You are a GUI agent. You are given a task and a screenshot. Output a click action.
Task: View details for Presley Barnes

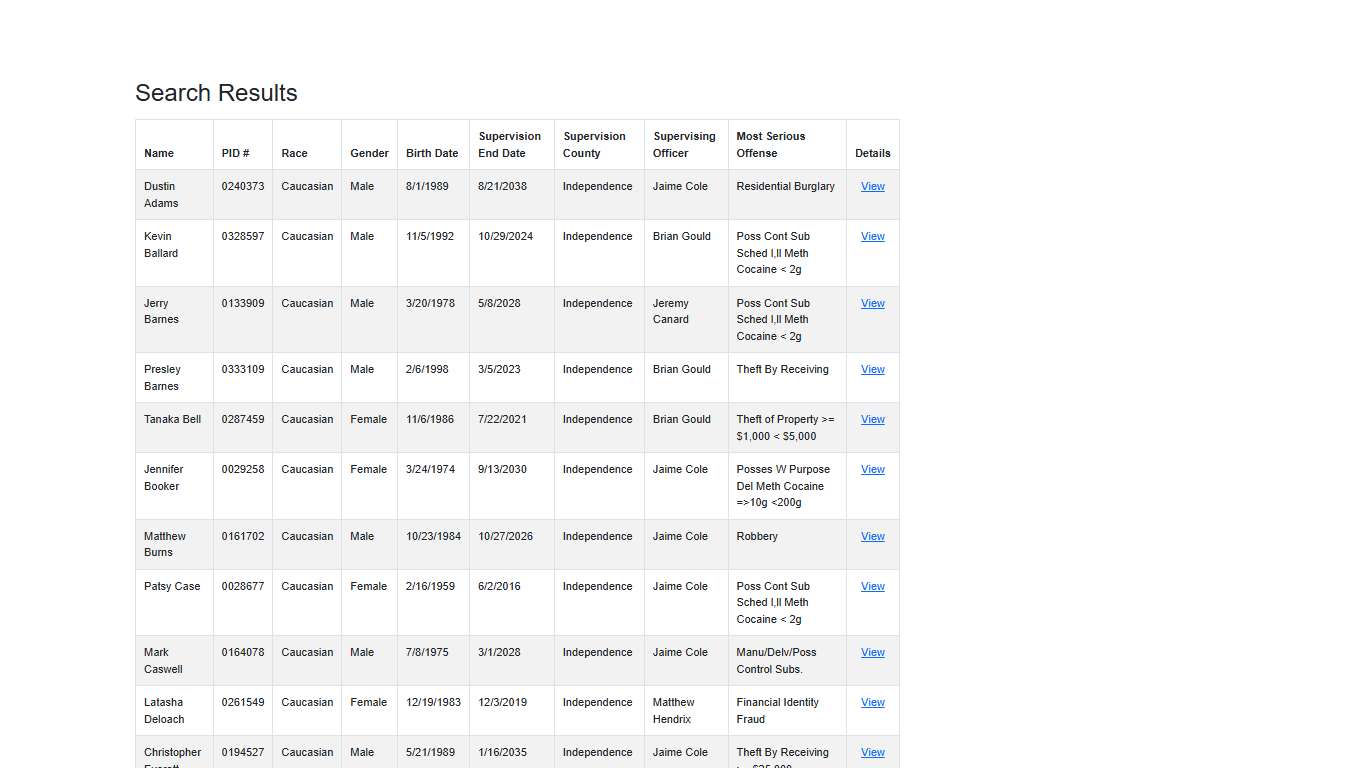coord(872,370)
